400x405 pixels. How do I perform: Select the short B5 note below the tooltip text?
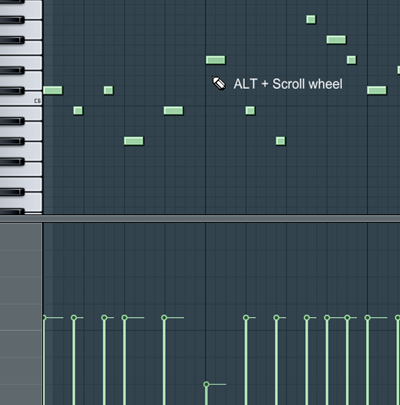[x=250, y=111]
